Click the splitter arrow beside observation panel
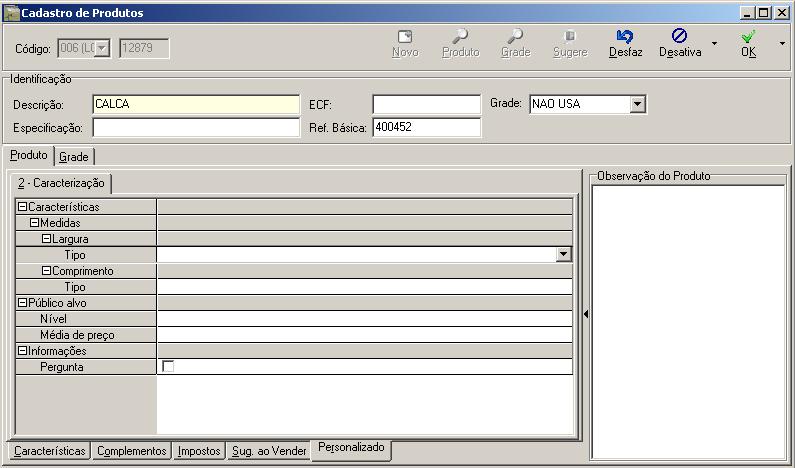 [585, 314]
